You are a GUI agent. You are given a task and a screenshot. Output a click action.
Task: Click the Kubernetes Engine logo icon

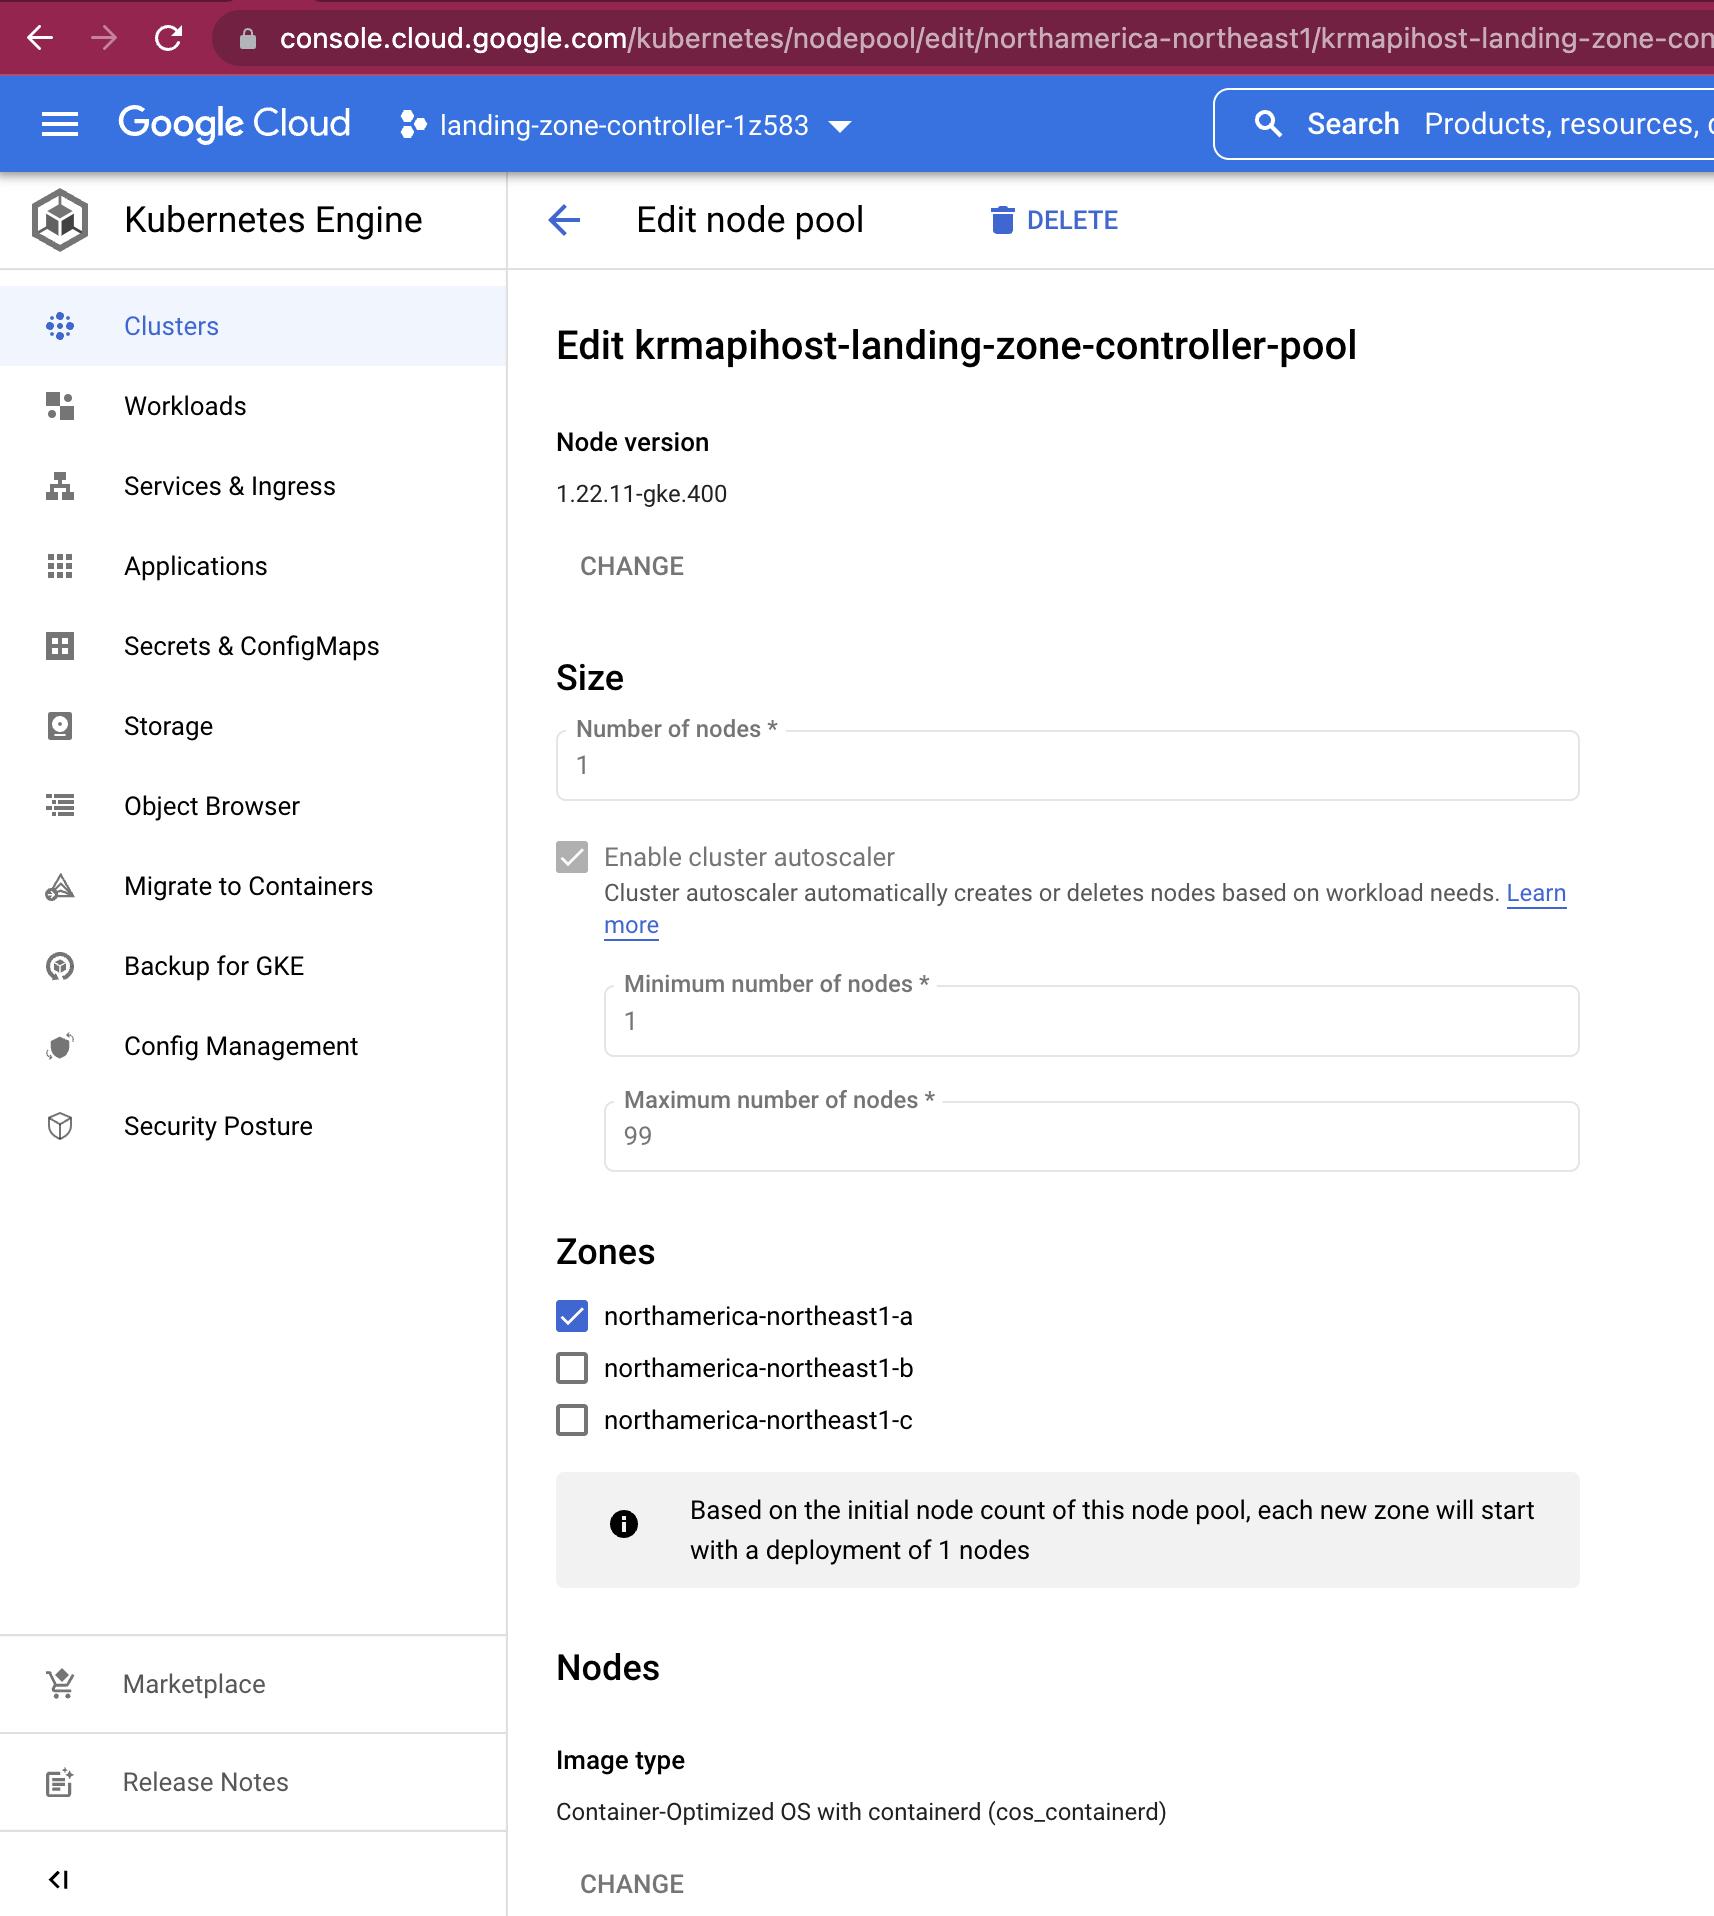click(60, 219)
